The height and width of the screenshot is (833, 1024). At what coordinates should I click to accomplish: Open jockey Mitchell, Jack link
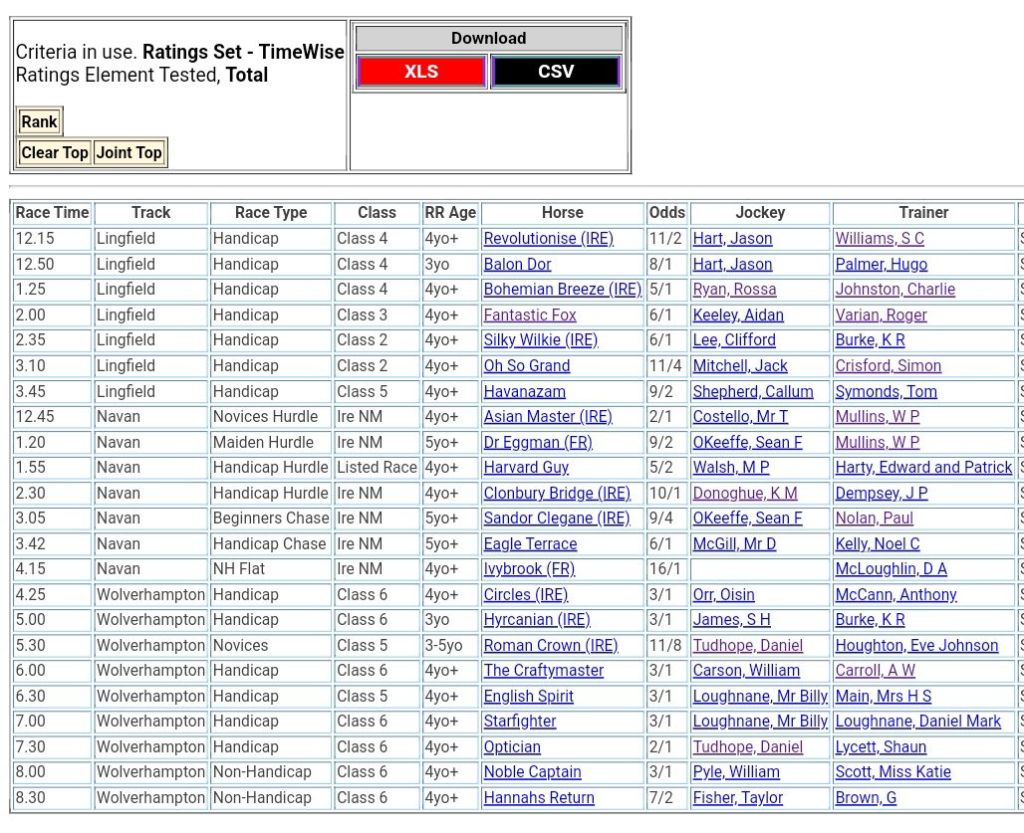740,366
